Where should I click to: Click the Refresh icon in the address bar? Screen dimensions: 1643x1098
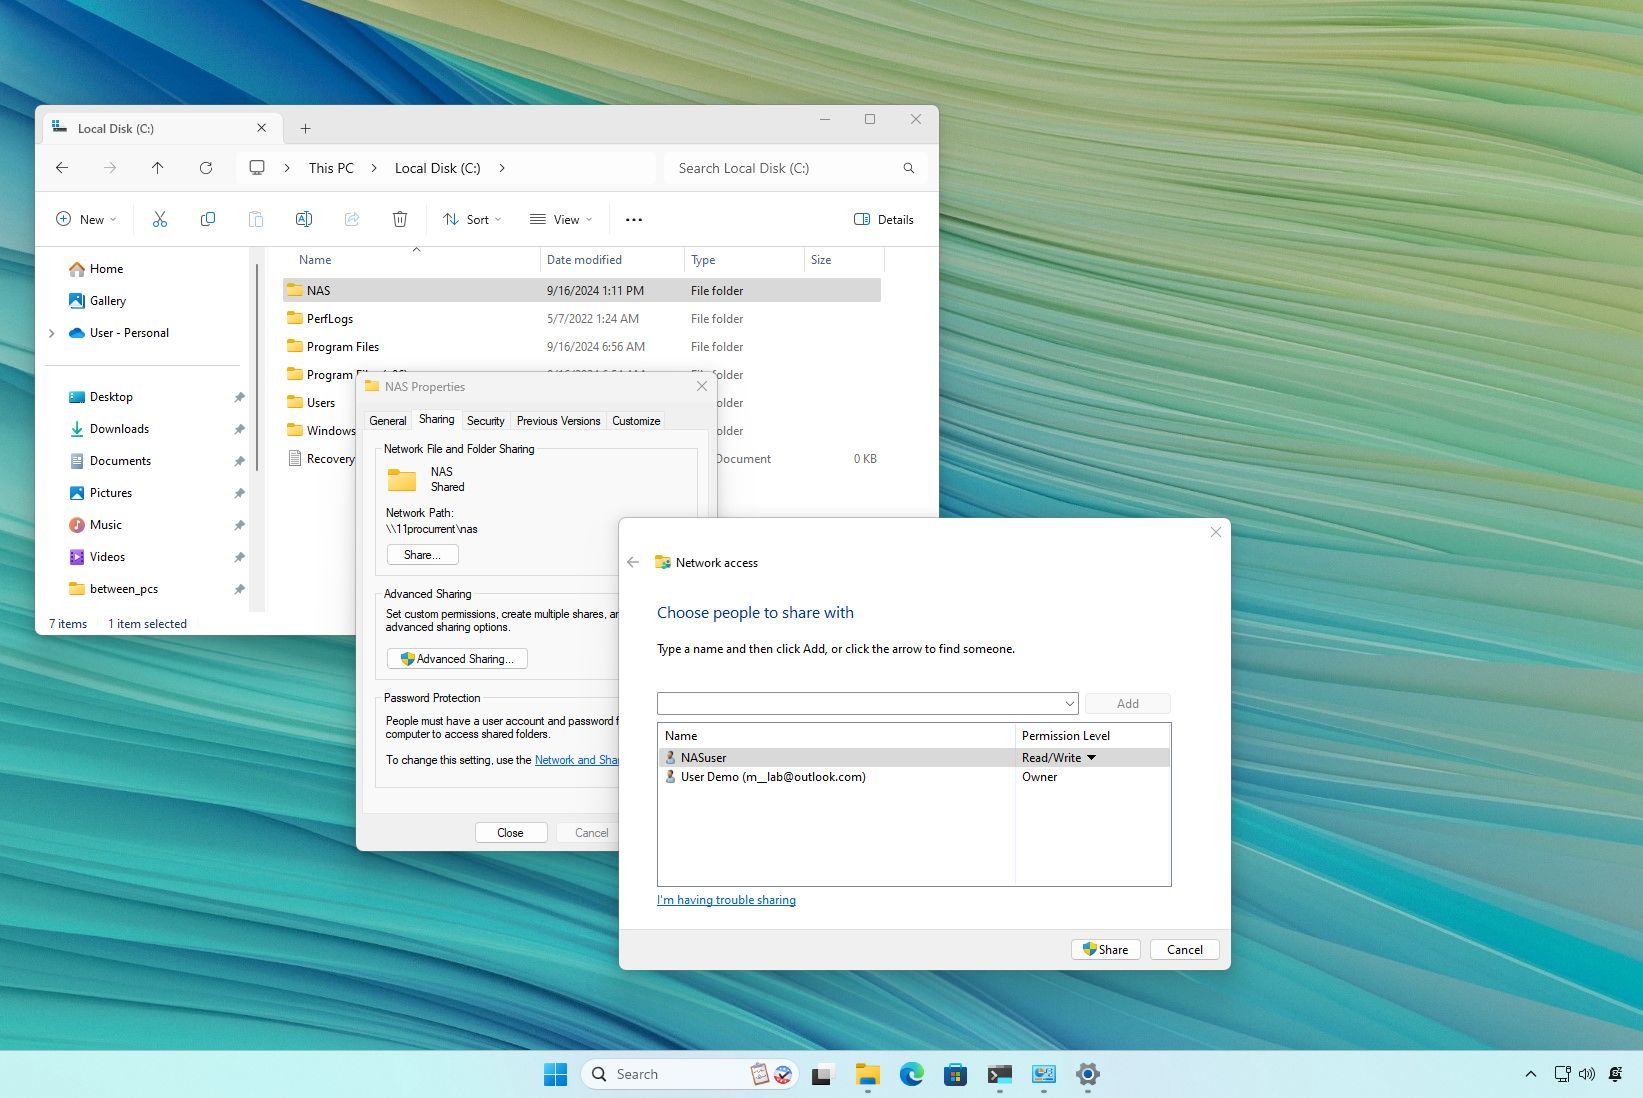[206, 168]
